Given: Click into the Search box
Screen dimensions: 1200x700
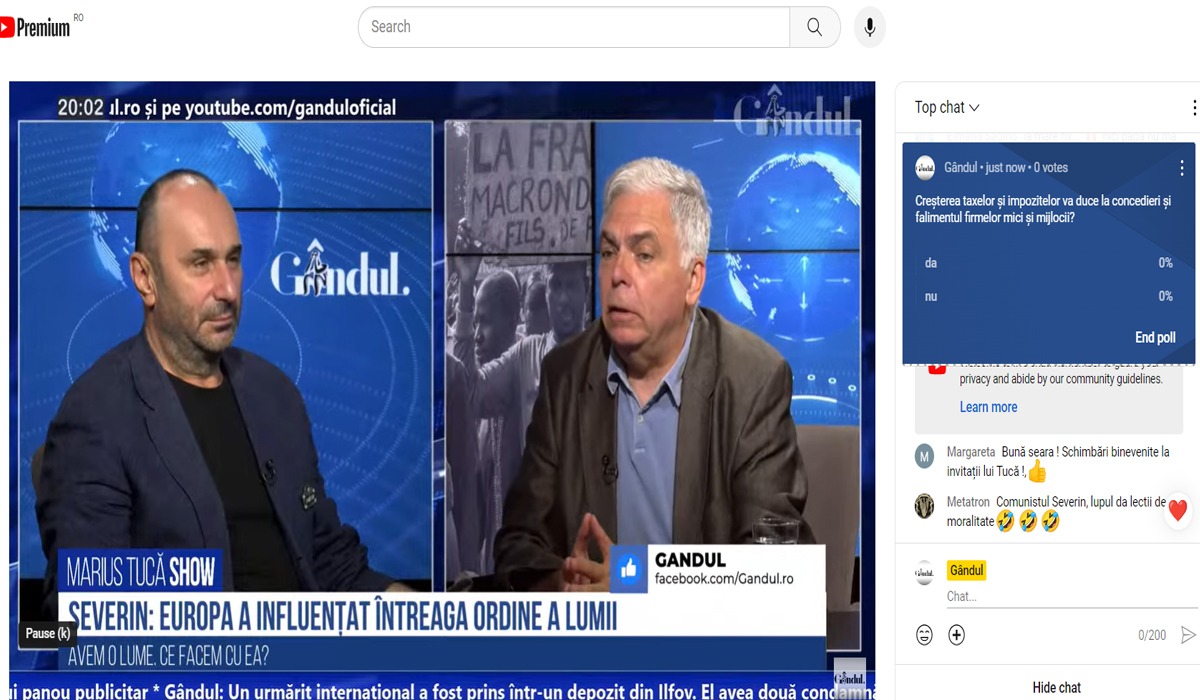Looking at the screenshot, I should click(574, 27).
